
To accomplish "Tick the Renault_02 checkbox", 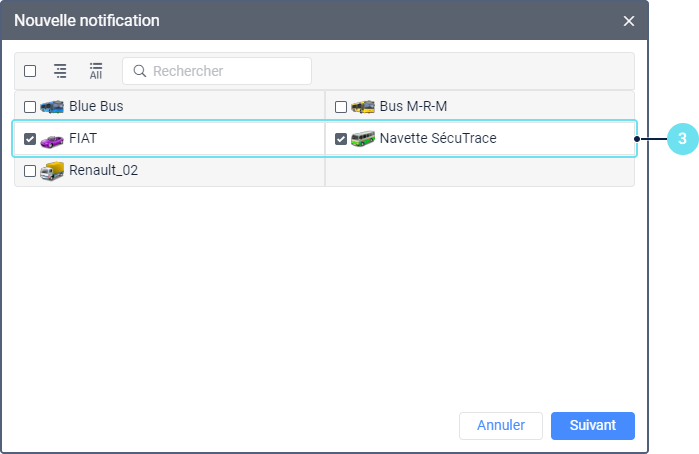I will click(x=30, y=171).
